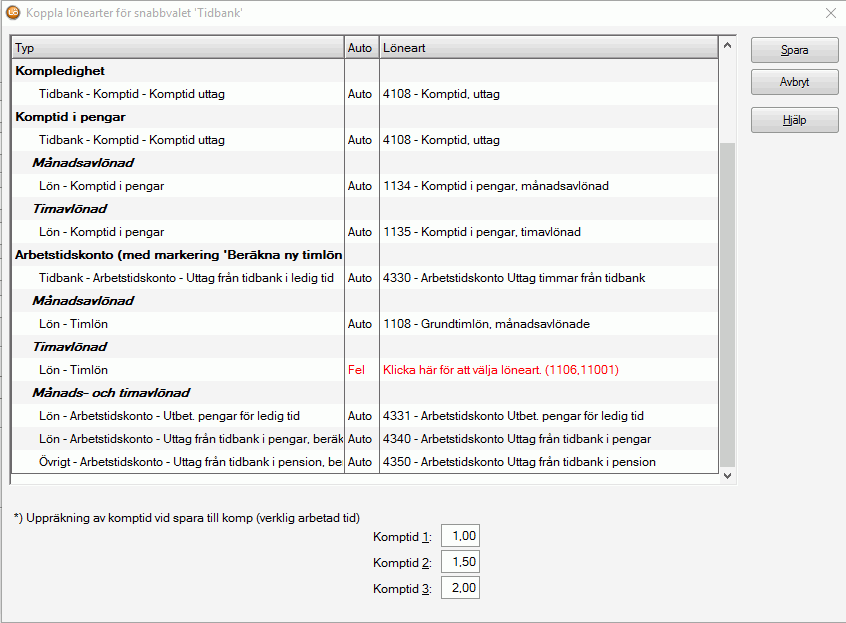Focus the Komptid 2 input field
The width and height of the screenshot is (846, 623).
(x=460, y=562)
